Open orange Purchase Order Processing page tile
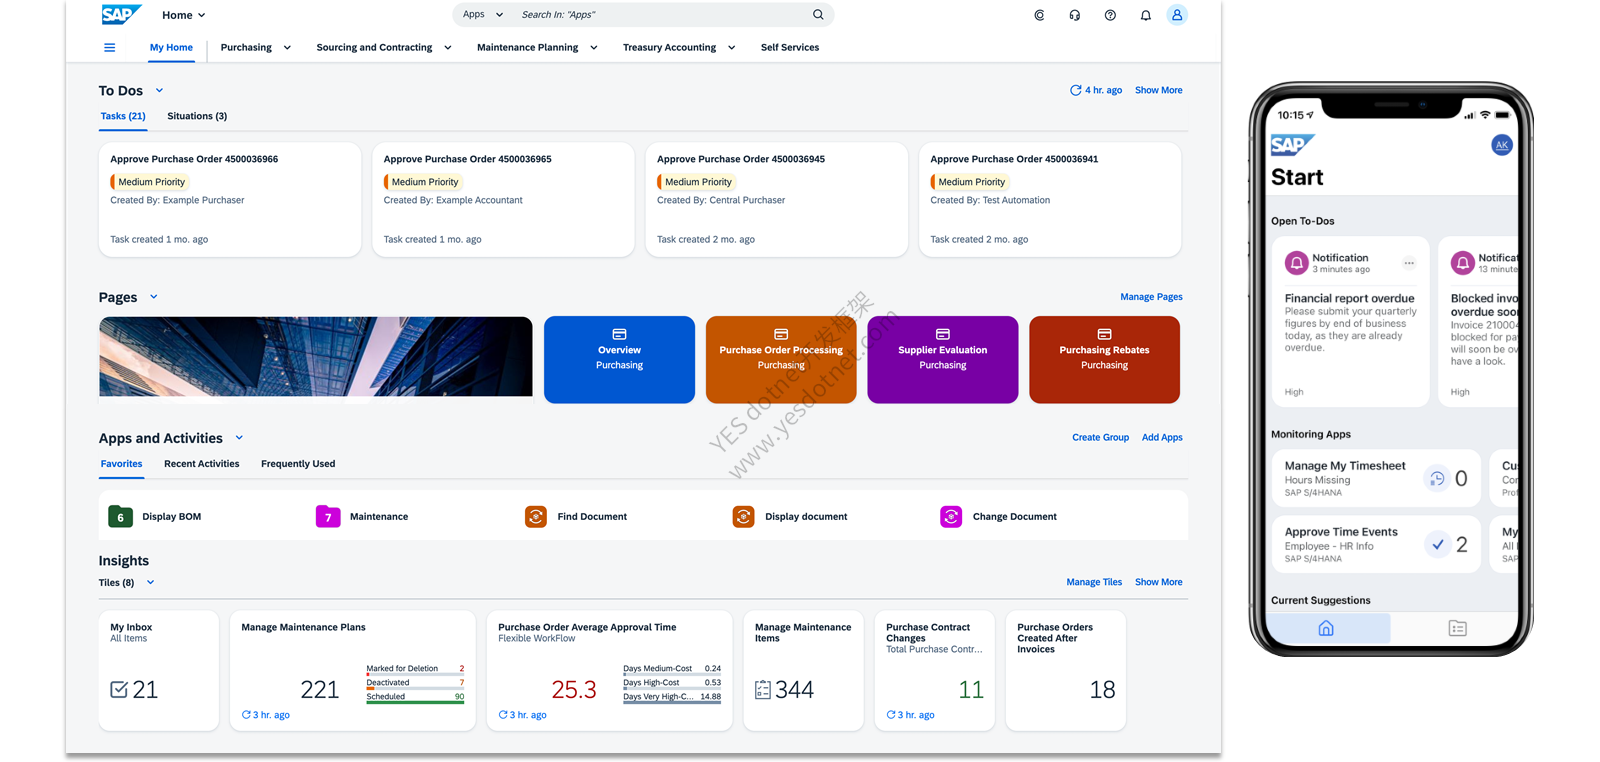The width and height of the screenshot is (1600, 762). click(x=781, y=360)
